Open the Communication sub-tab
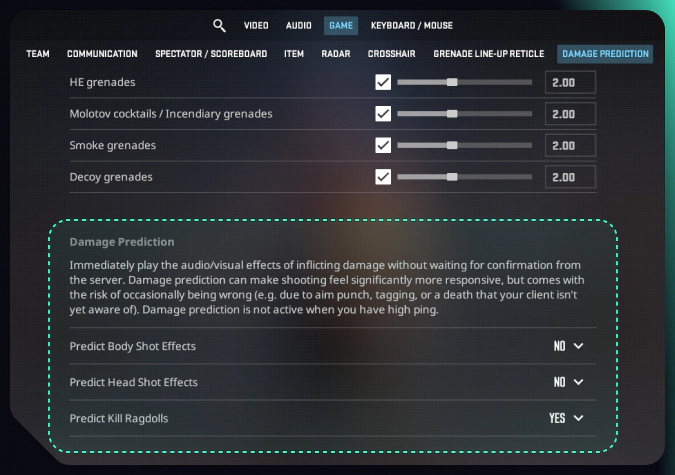The height and width of the screenshot is (475, 675). (102, 54)
